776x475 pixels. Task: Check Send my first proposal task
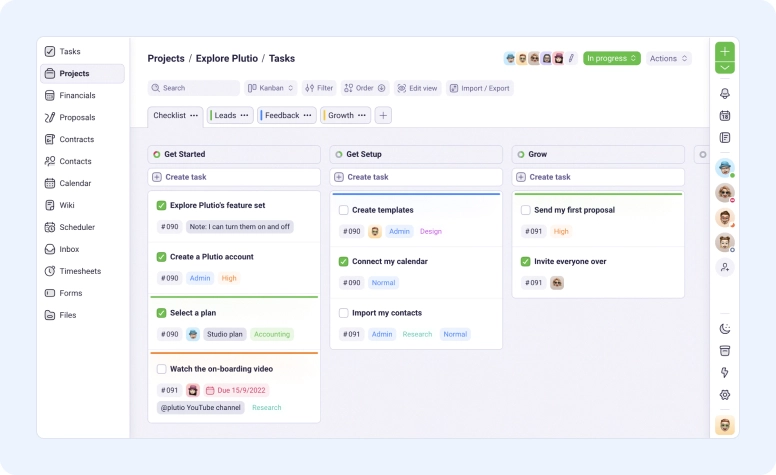coord(526,210)
